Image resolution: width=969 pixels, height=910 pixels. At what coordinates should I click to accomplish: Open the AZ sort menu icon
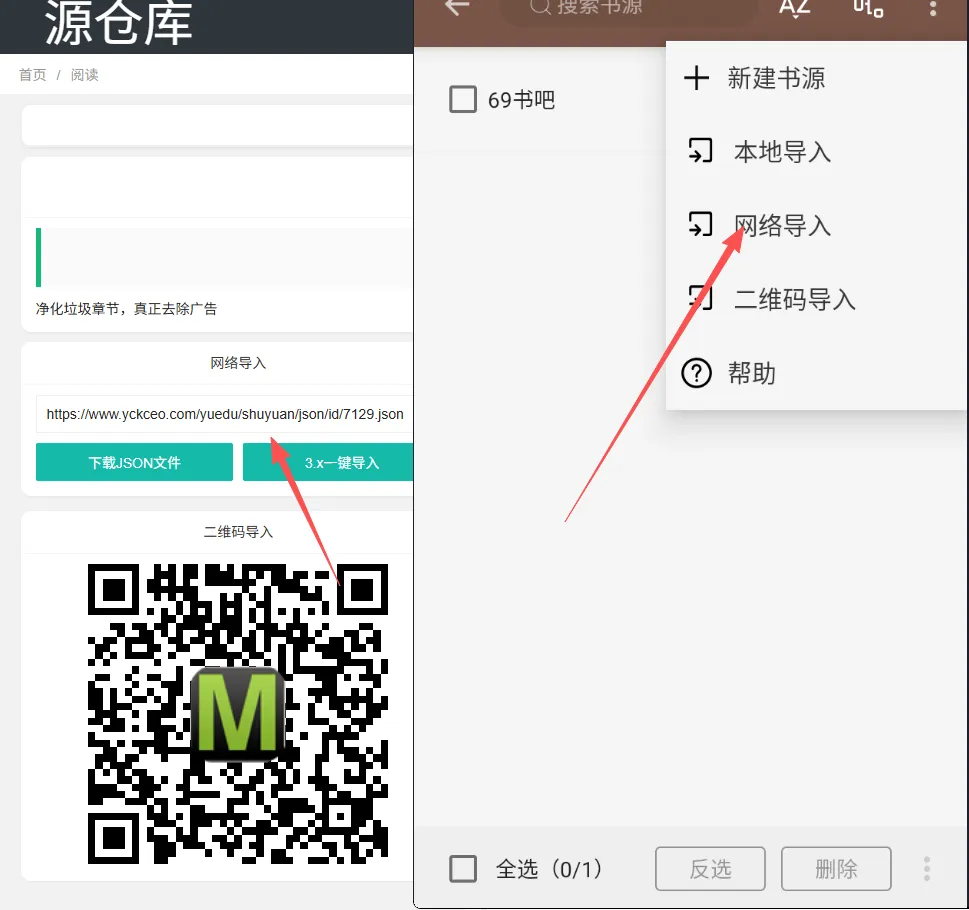click(x=795, y=9)
